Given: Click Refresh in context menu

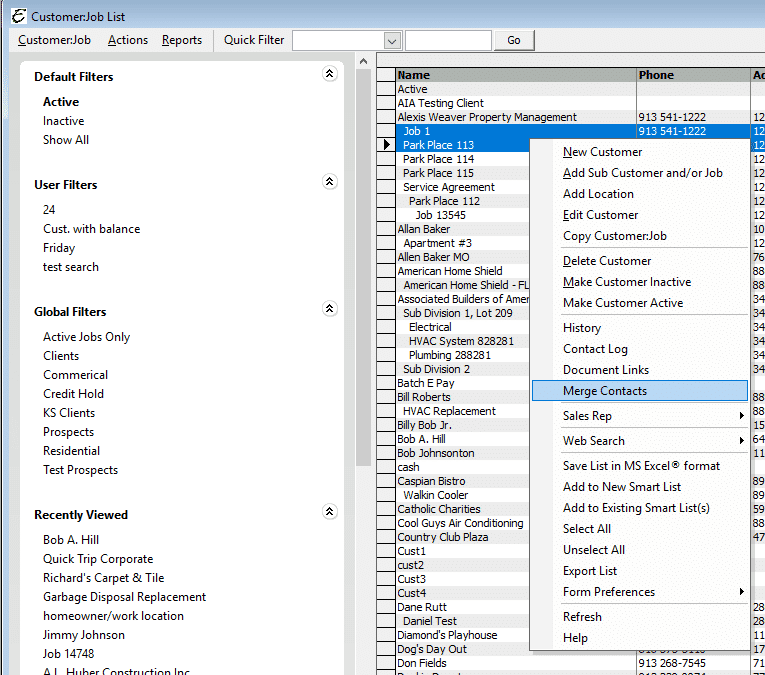Looking at the screenshot, I should (x=582, y=616).
